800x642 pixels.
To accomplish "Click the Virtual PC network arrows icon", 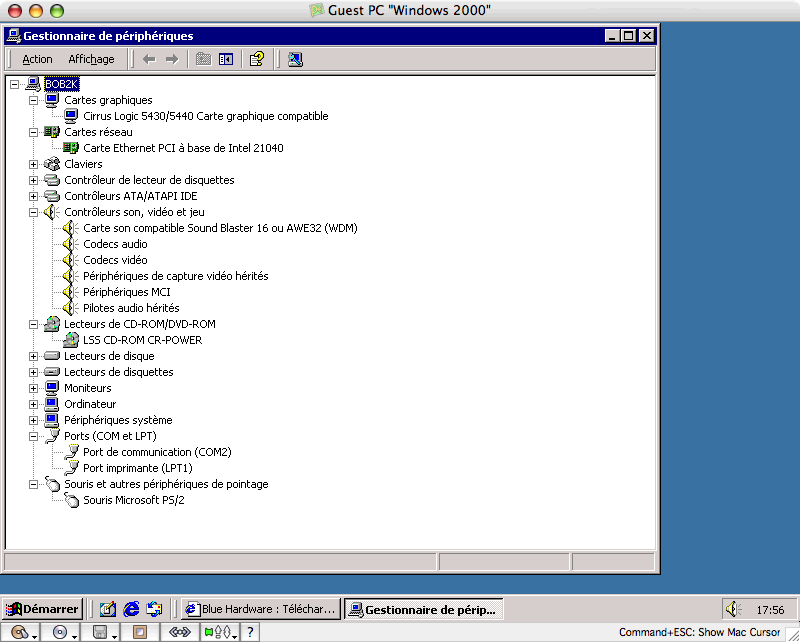I will pos(180,632).
